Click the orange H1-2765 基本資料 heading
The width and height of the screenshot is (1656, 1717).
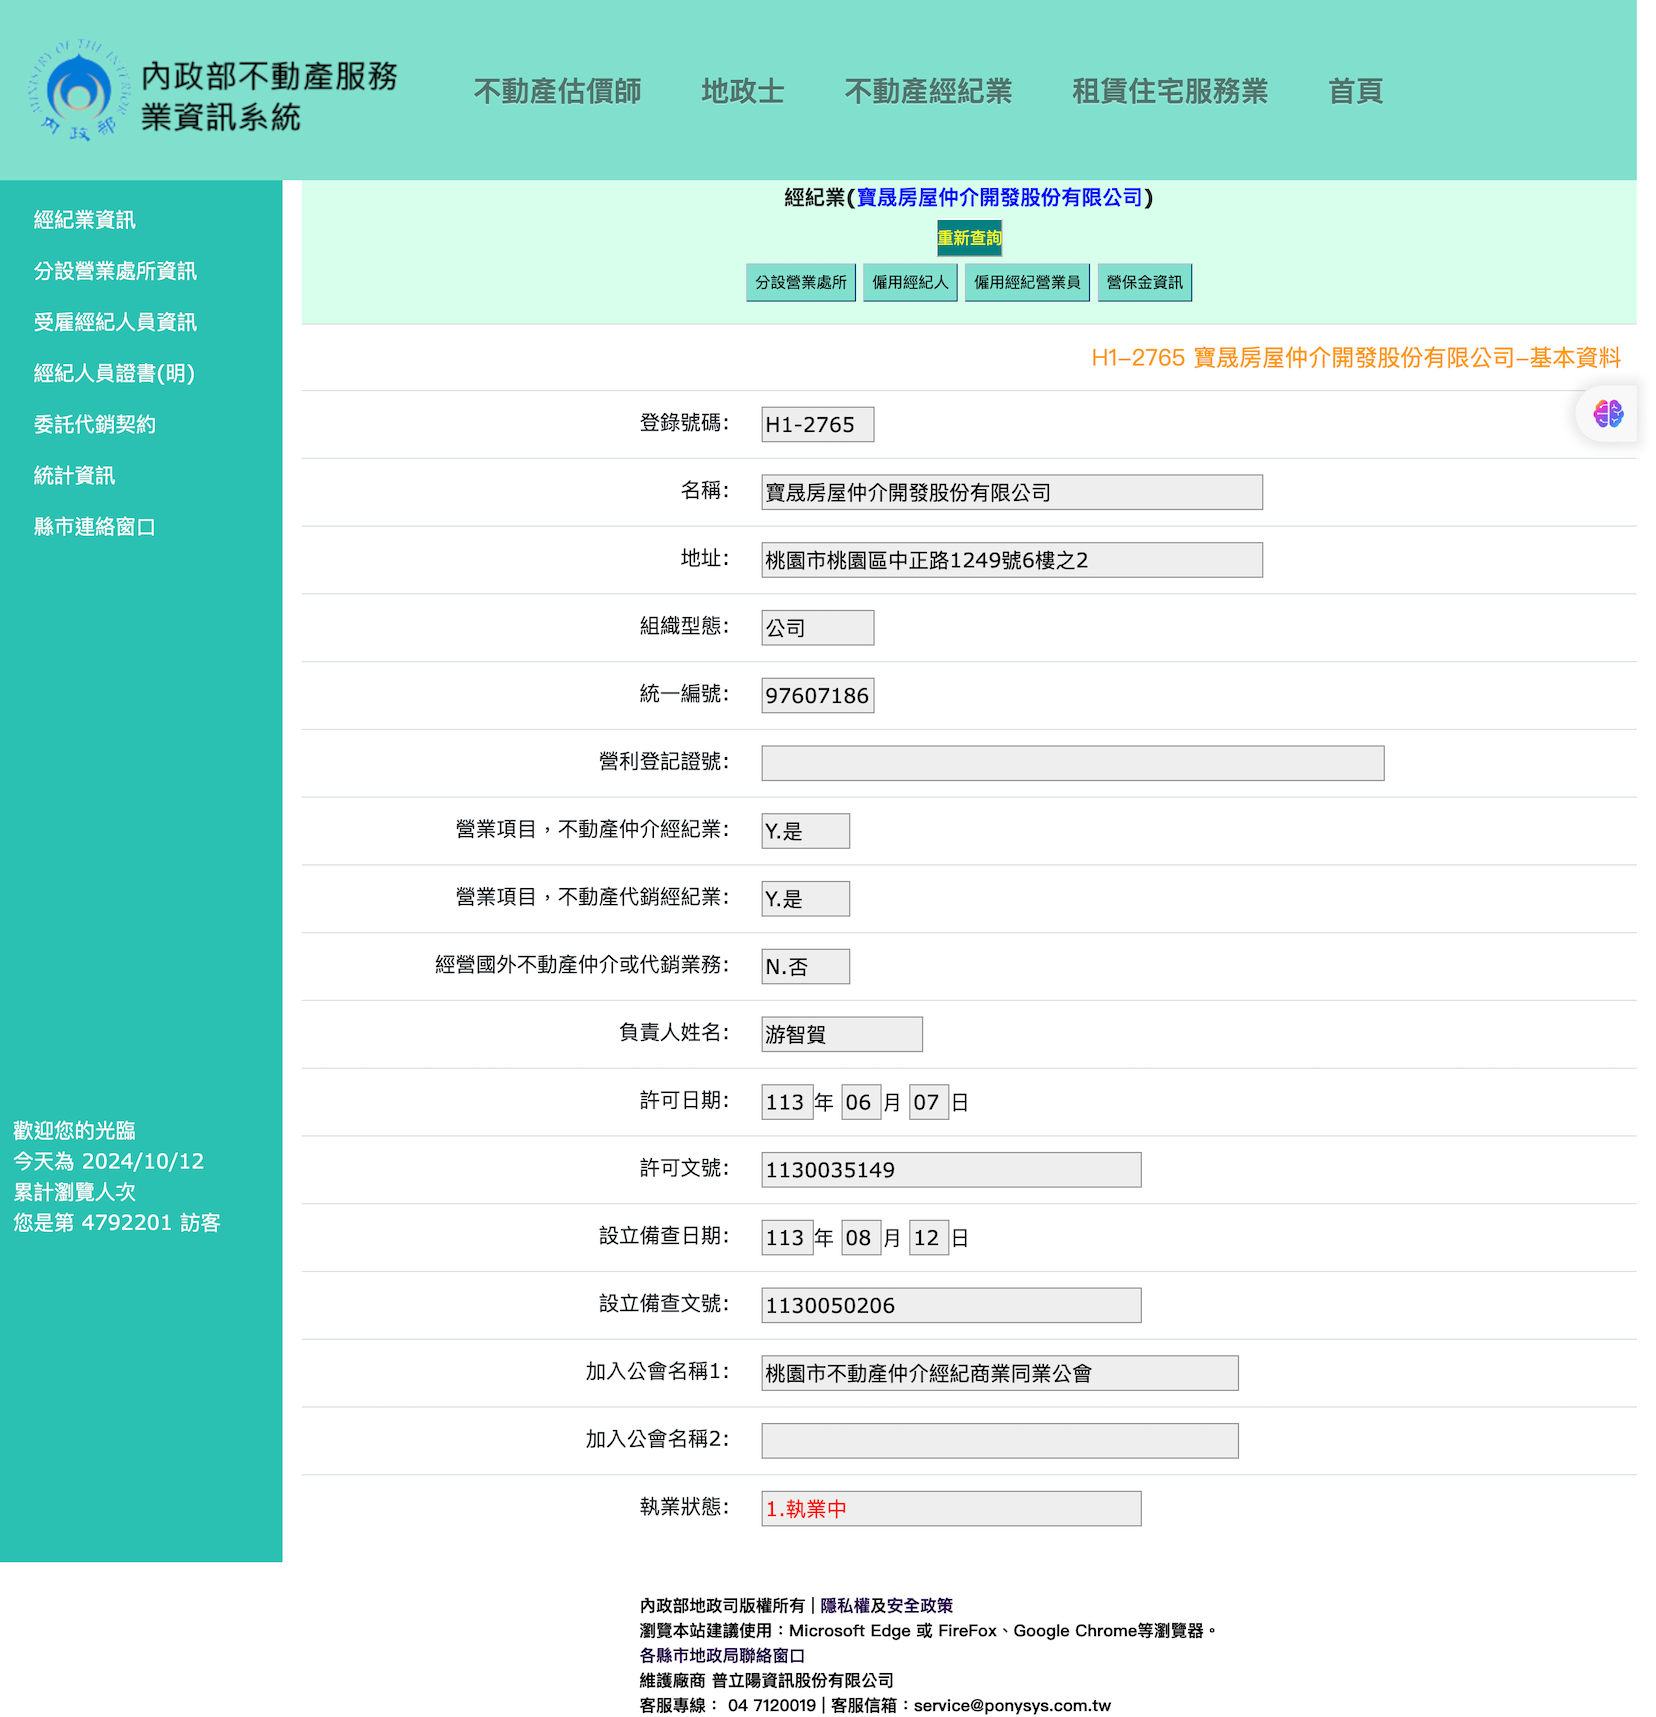(1355, 358)
